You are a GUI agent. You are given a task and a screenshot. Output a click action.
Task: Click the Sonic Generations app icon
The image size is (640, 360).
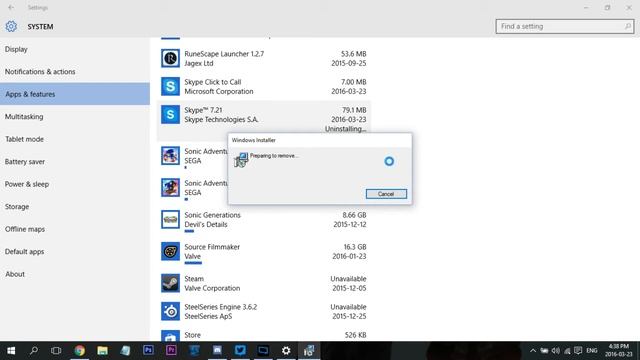click(x=170, y=220)
